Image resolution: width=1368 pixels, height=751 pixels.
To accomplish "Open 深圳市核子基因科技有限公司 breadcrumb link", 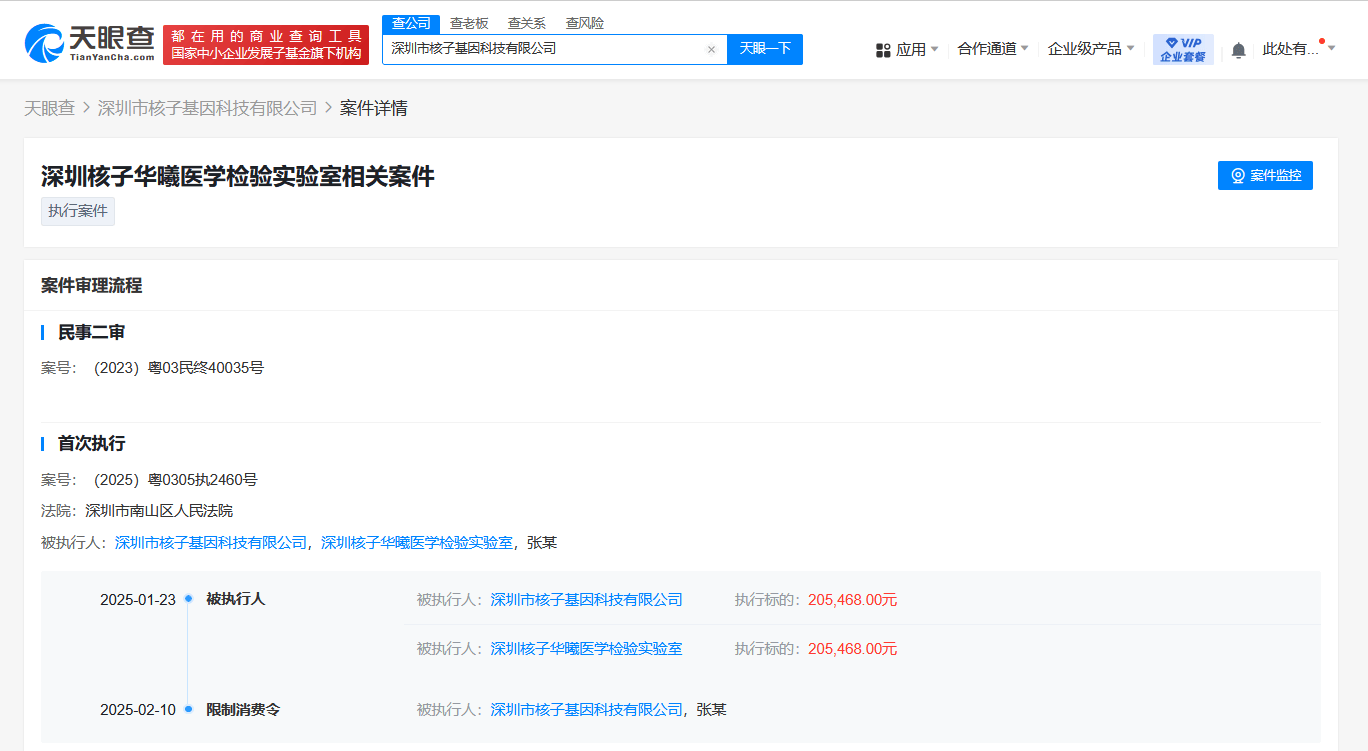I will [208, 108].
